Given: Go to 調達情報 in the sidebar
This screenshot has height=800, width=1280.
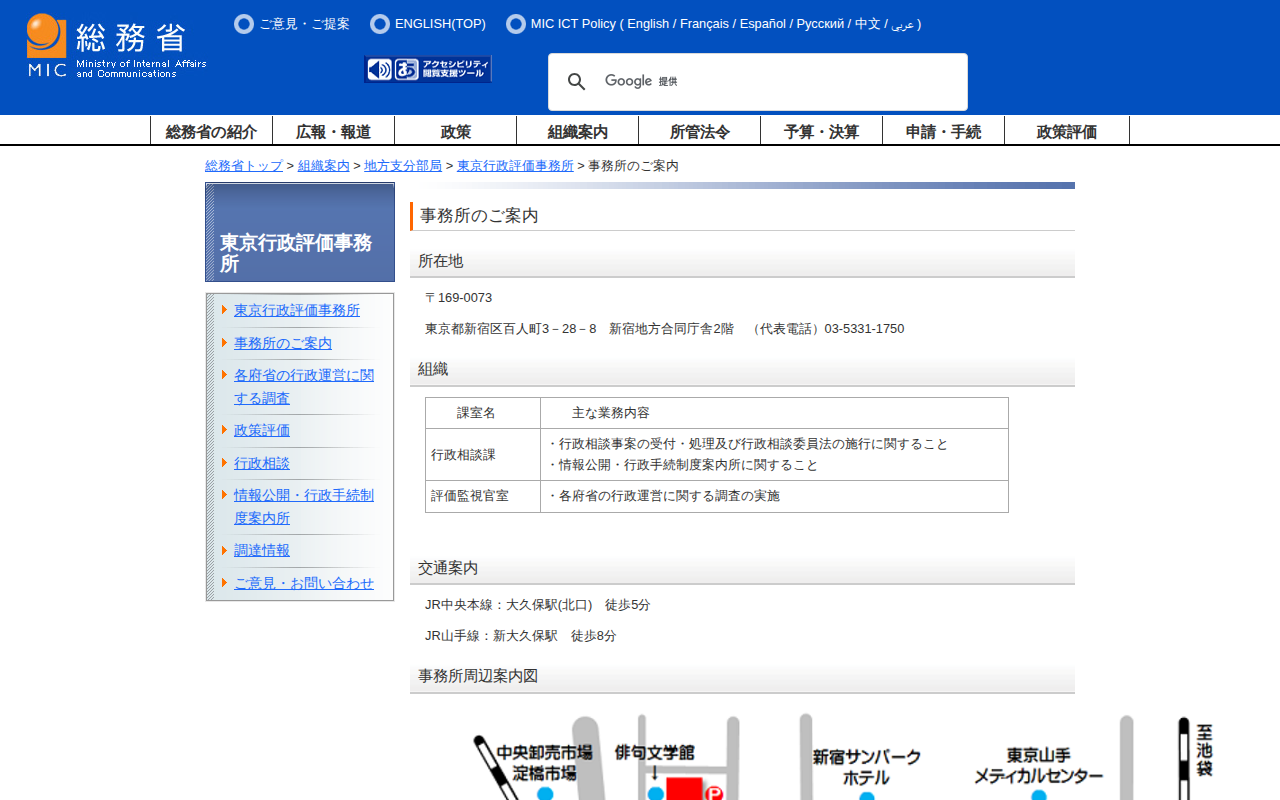Looking at the screenshot, I should (262, 550).
